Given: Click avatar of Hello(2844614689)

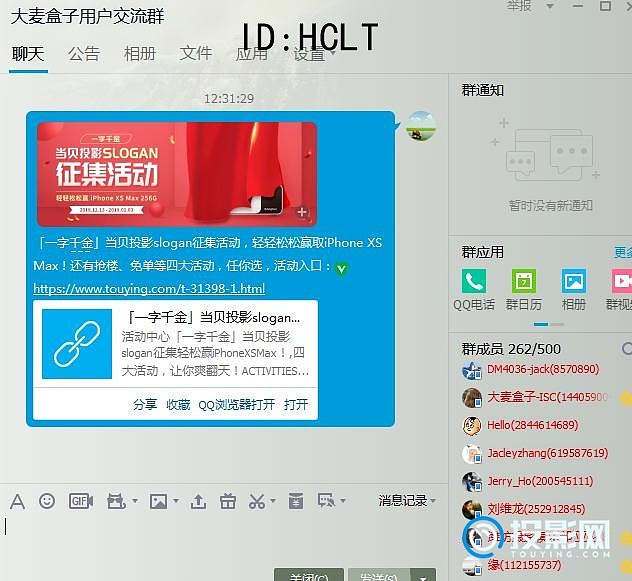Looking at the screenshot, I should pos(472,426).
